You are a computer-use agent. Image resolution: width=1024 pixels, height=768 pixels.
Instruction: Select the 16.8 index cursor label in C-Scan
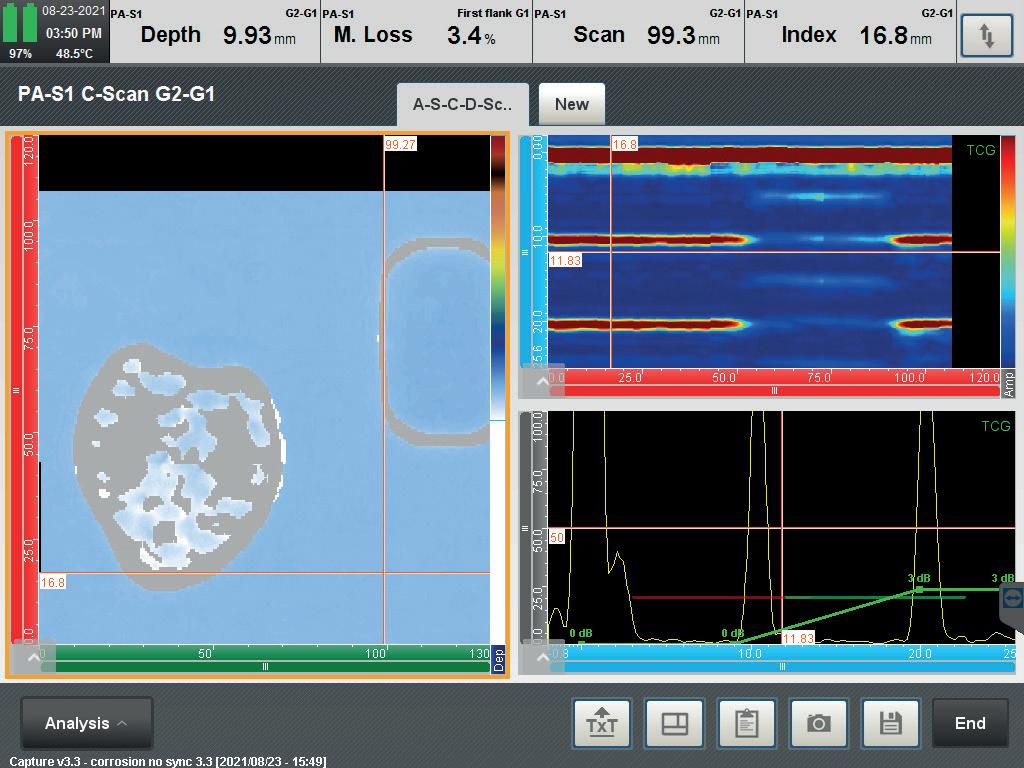[53, 582]
